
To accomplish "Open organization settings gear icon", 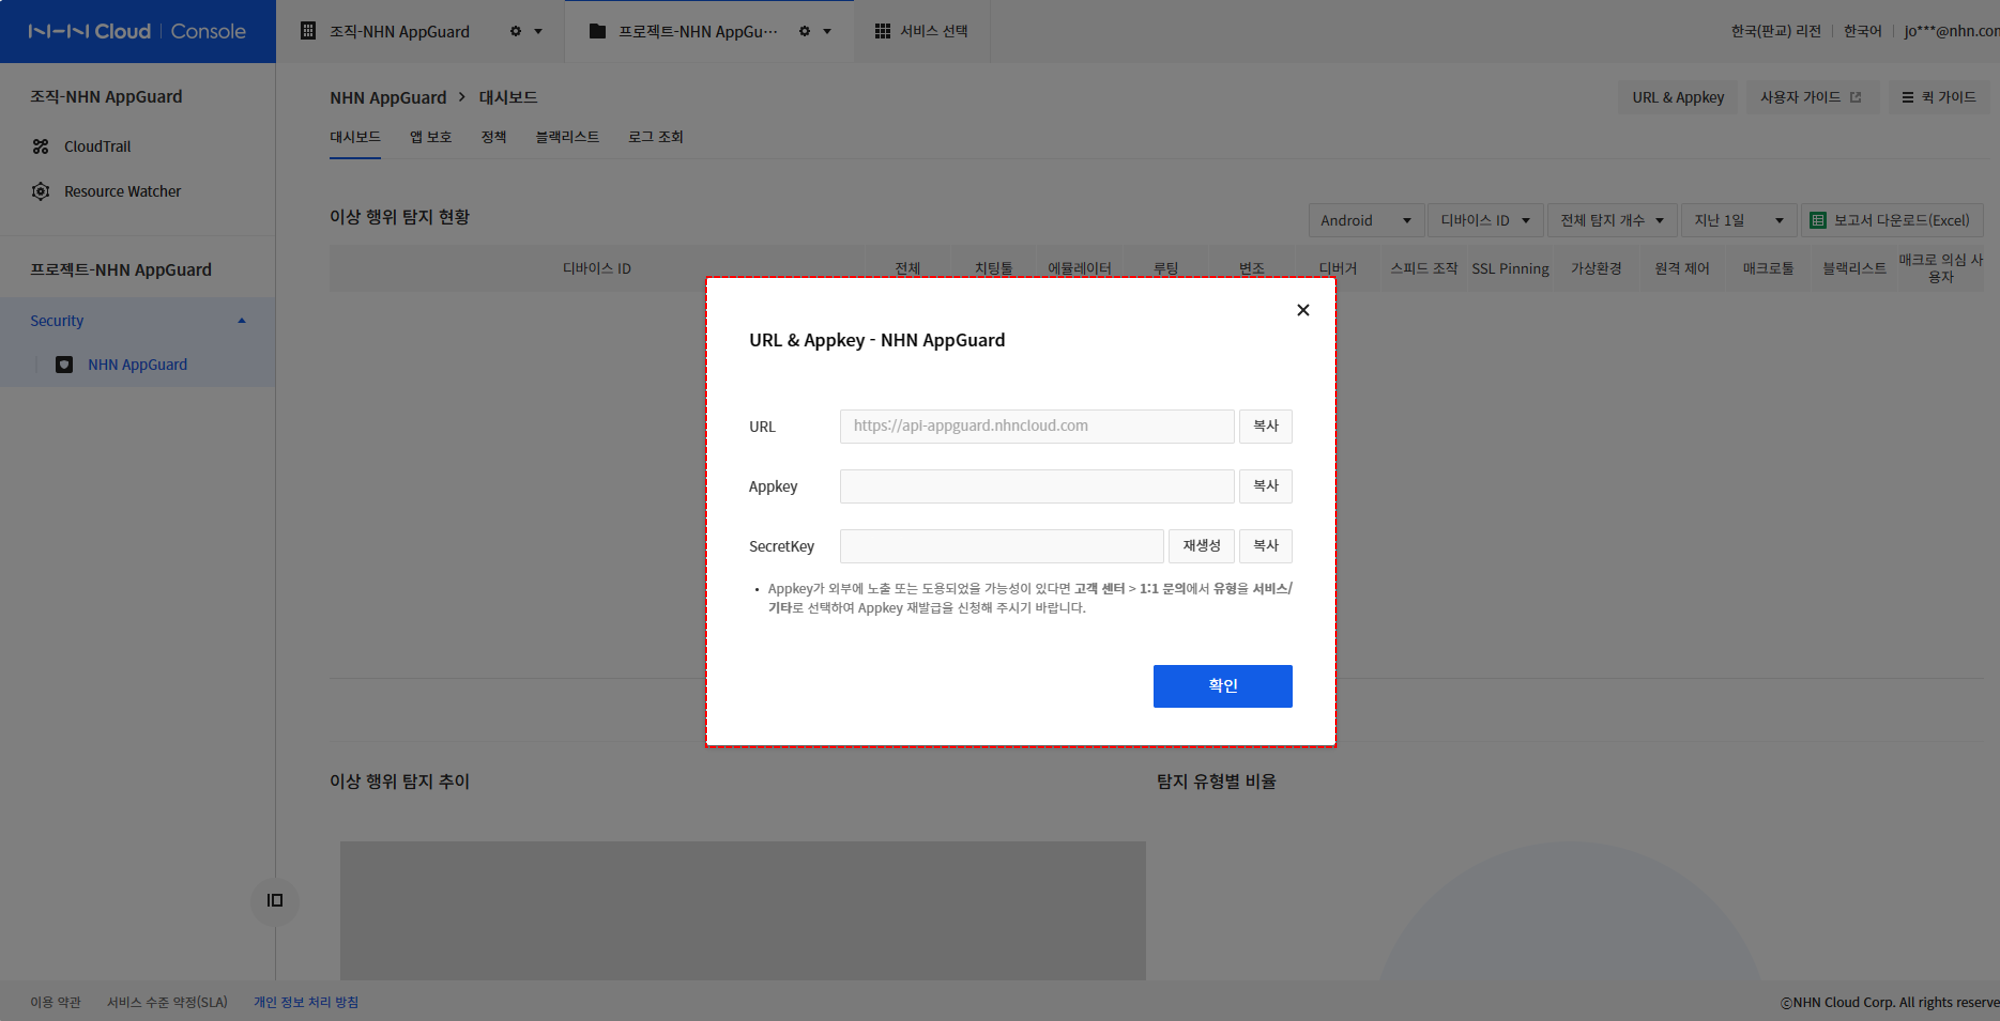I will (516, 31).
